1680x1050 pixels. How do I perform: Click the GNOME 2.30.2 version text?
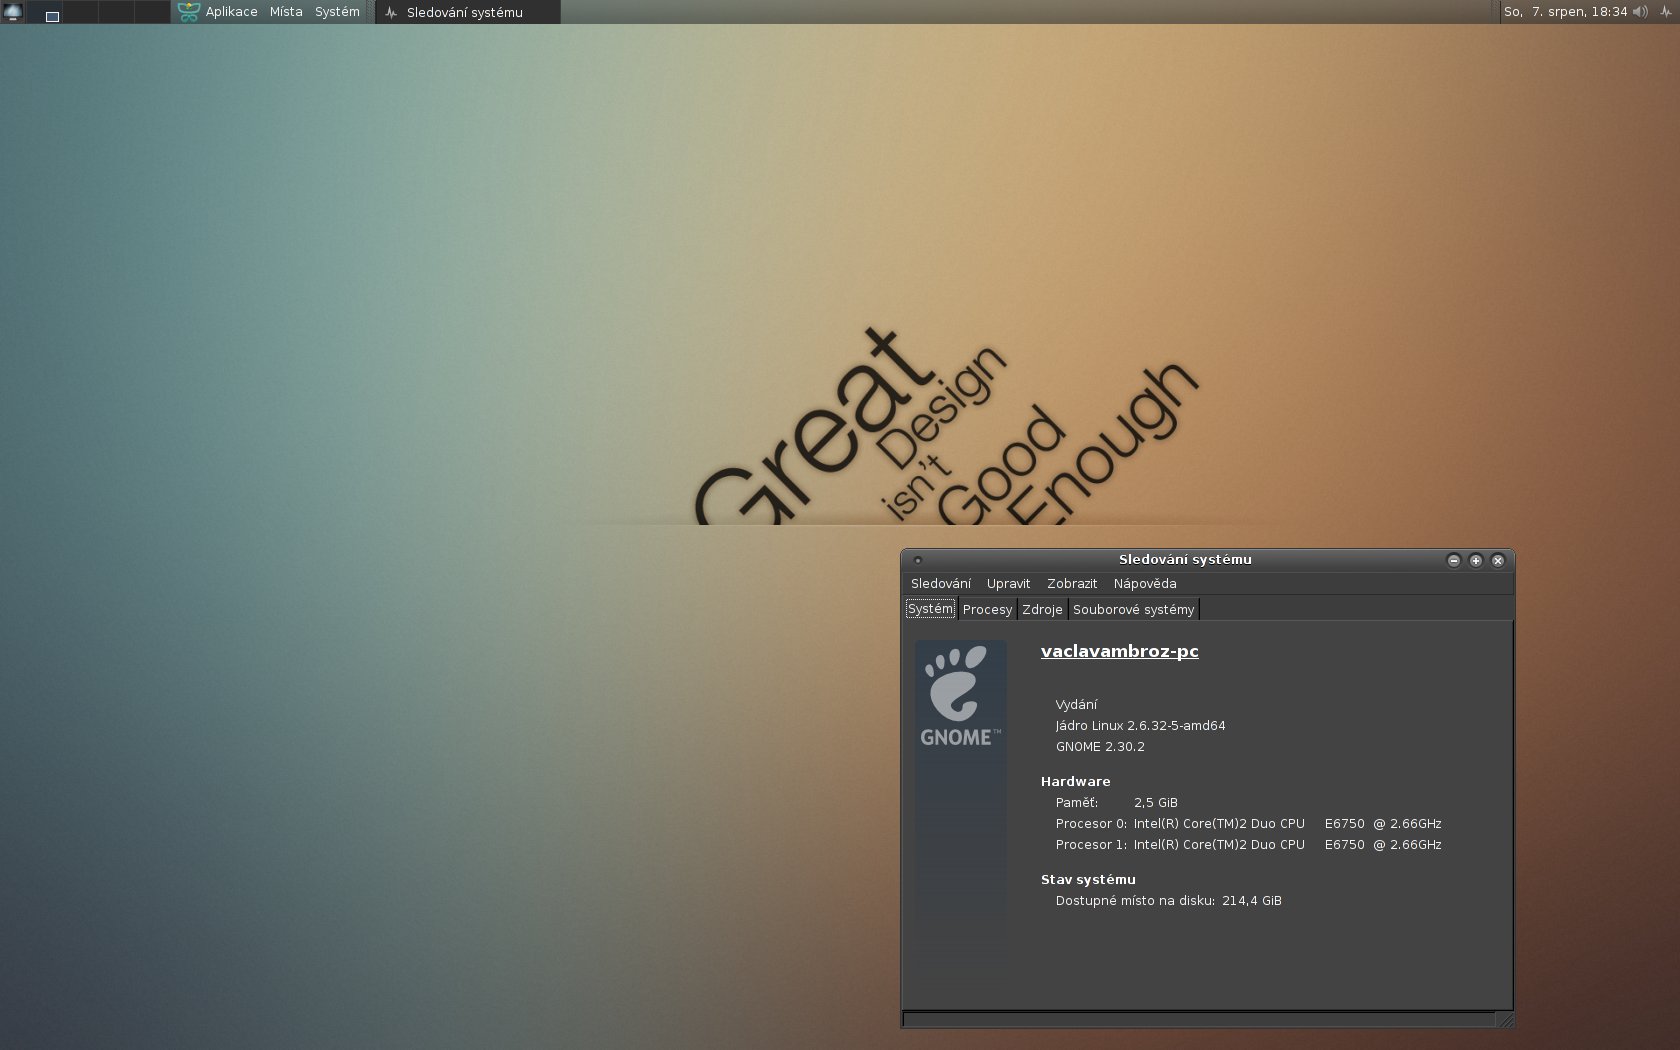pyautogui.click(x=1100, y=747)
